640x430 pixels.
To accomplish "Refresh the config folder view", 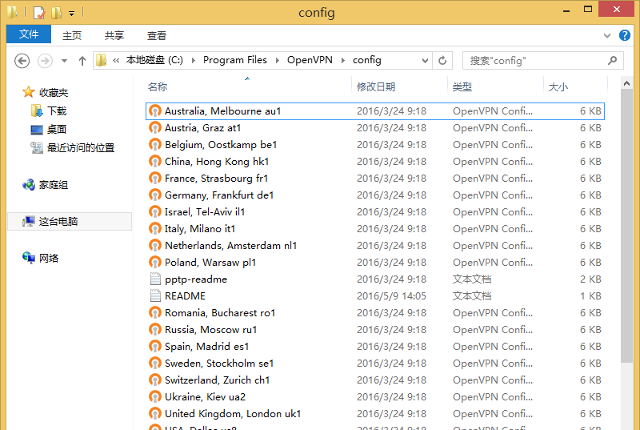I will coord(442,61).
